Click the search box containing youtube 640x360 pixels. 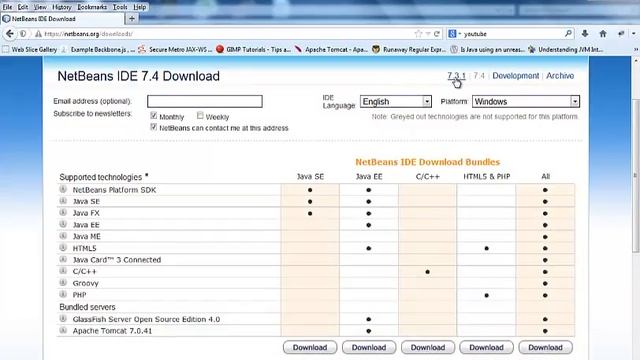click(512, 34)
